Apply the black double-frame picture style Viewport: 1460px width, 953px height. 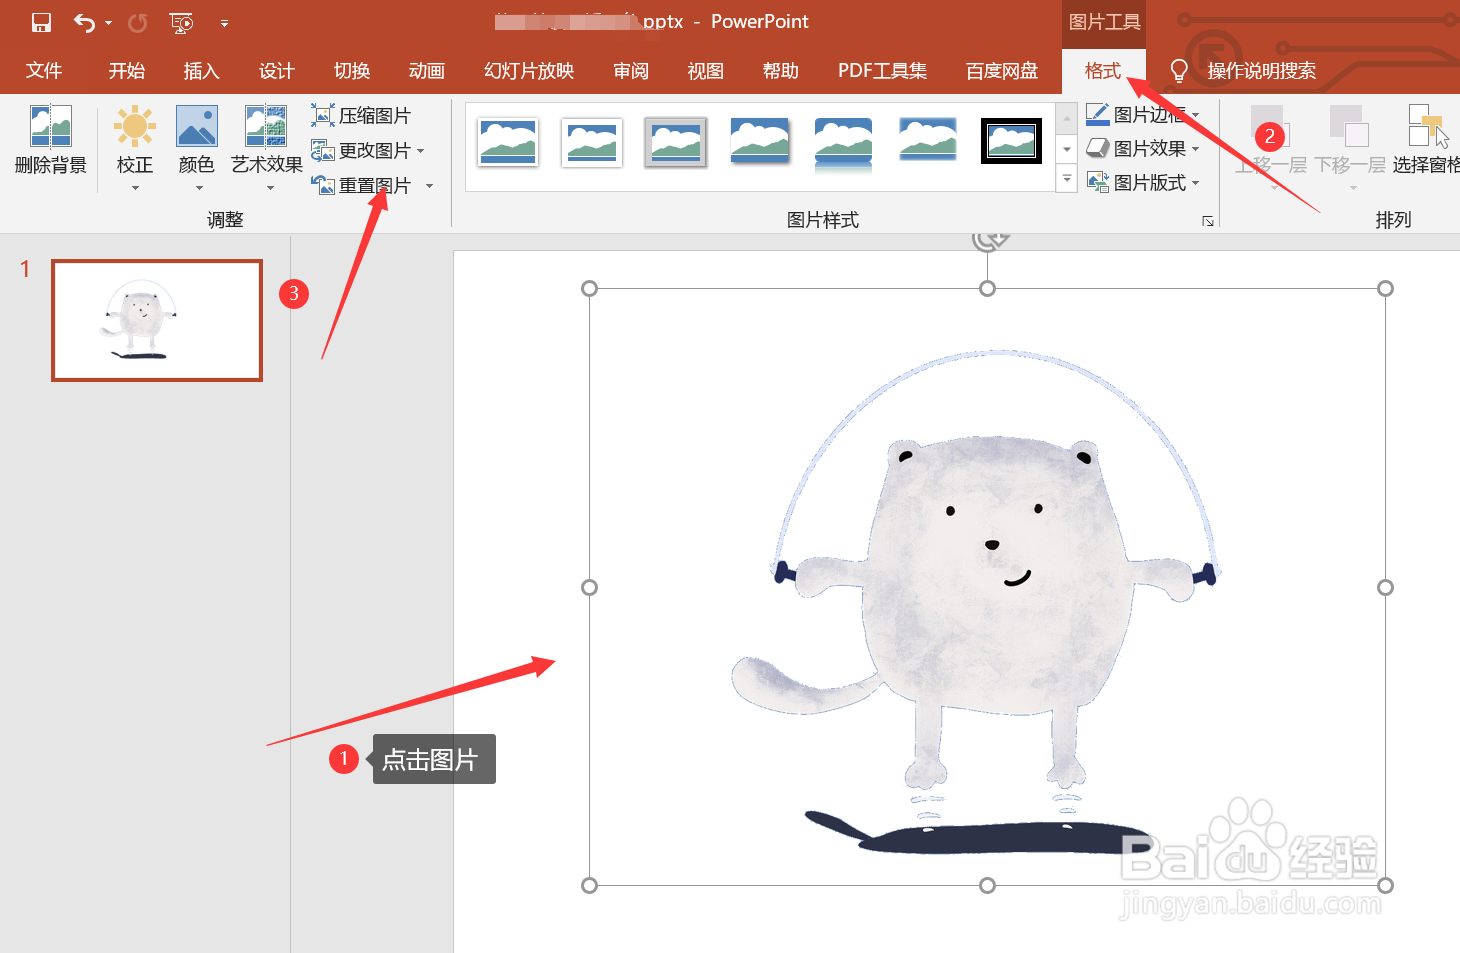point(1012,141)
